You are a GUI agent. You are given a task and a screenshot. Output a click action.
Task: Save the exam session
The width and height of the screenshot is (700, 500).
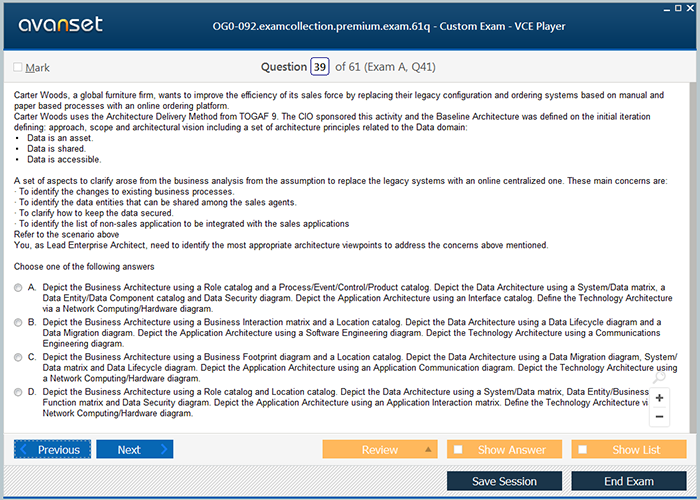coord(504,481)
